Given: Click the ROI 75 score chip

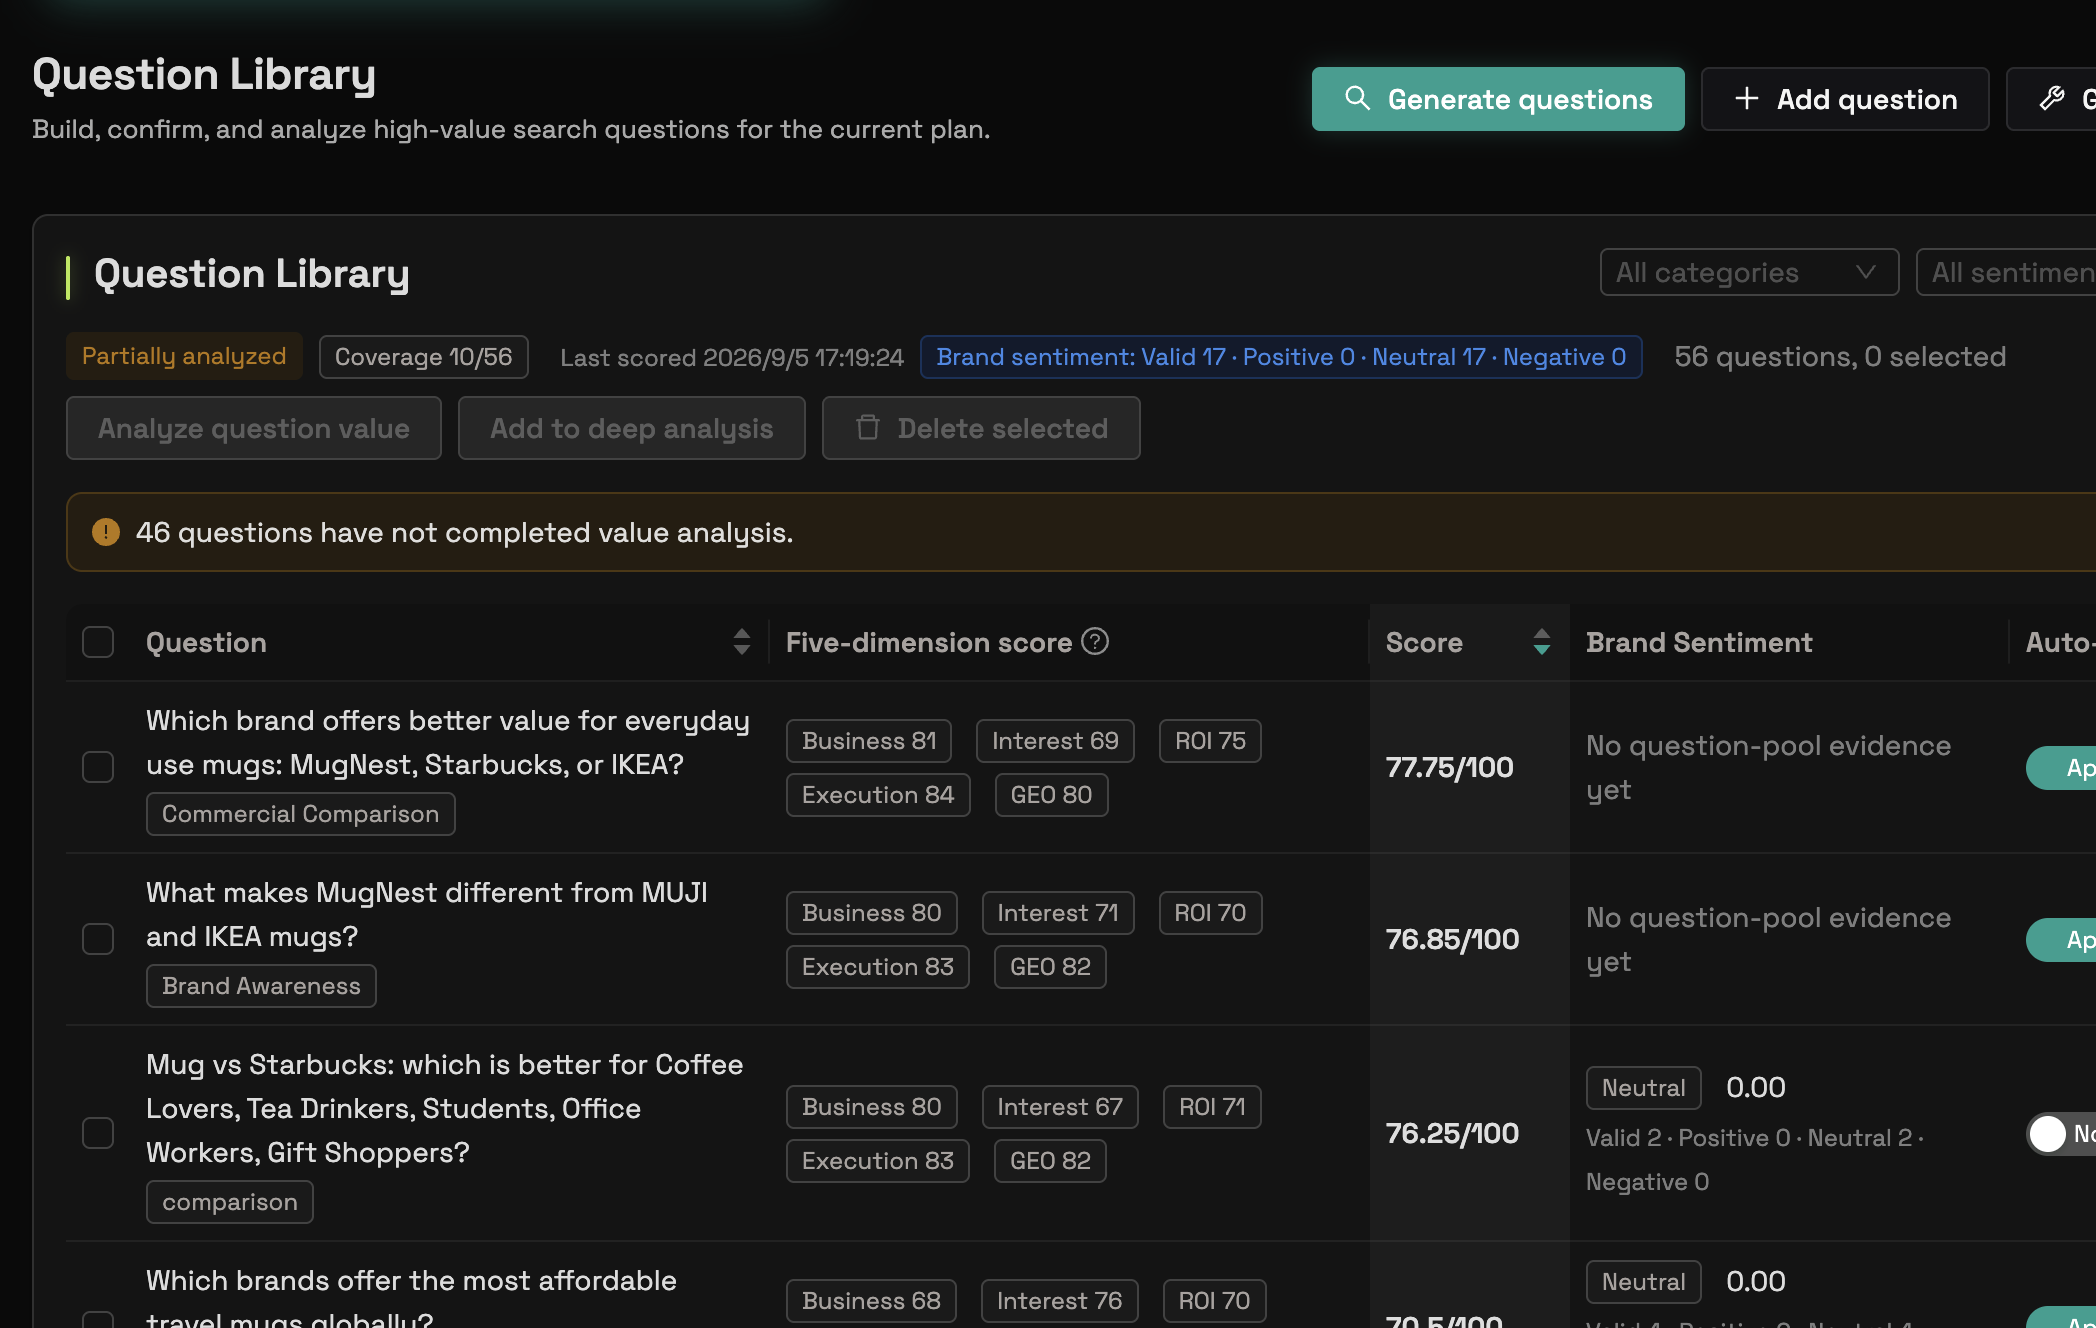Looking at the screenshot, I should 1210,741.
